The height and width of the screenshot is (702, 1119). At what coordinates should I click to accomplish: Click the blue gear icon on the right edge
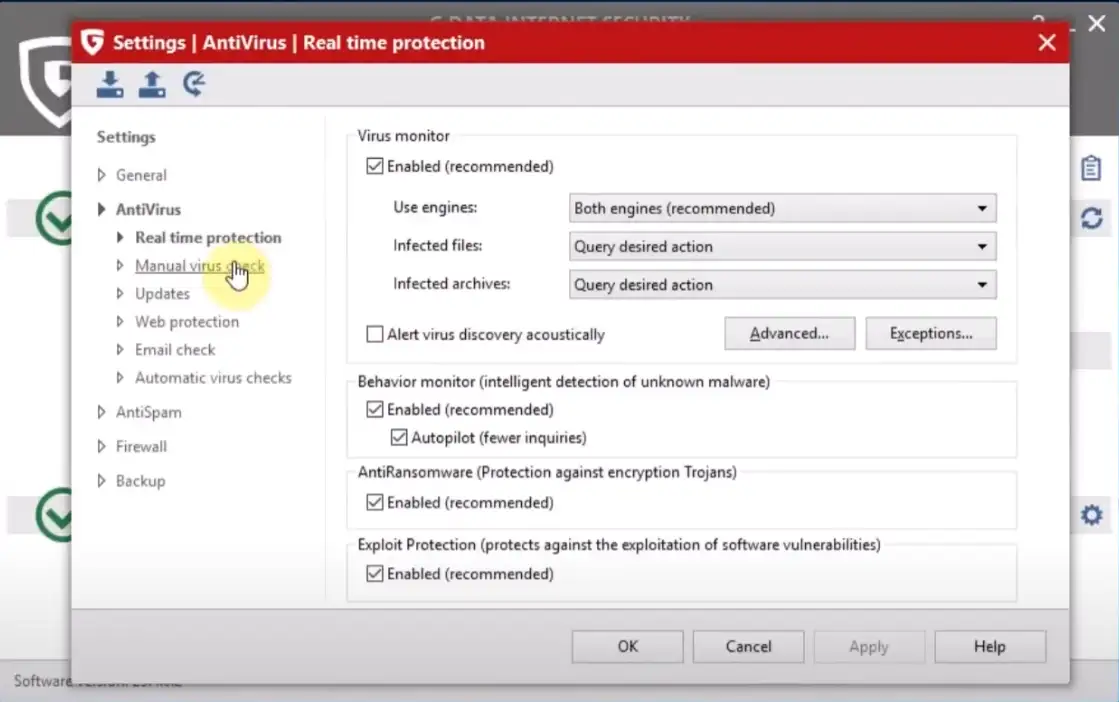(x=1091, y=516)
